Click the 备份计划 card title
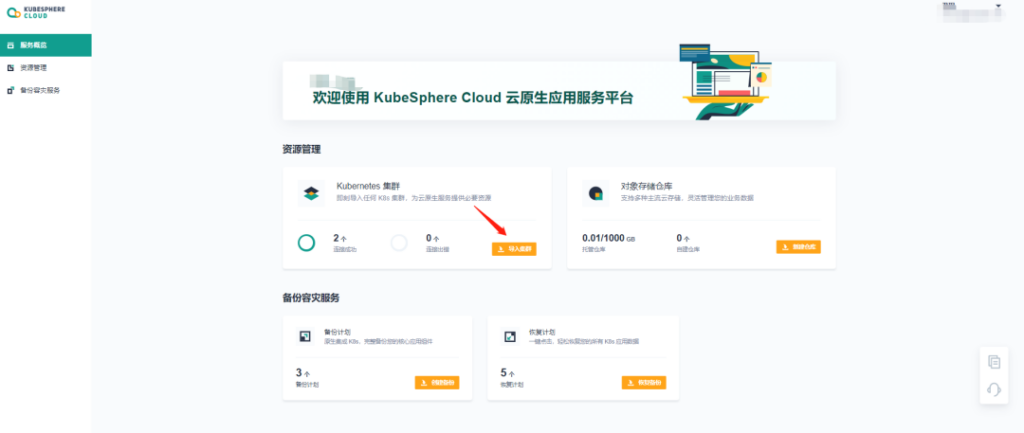The image size is (1024, 433). 337,332
